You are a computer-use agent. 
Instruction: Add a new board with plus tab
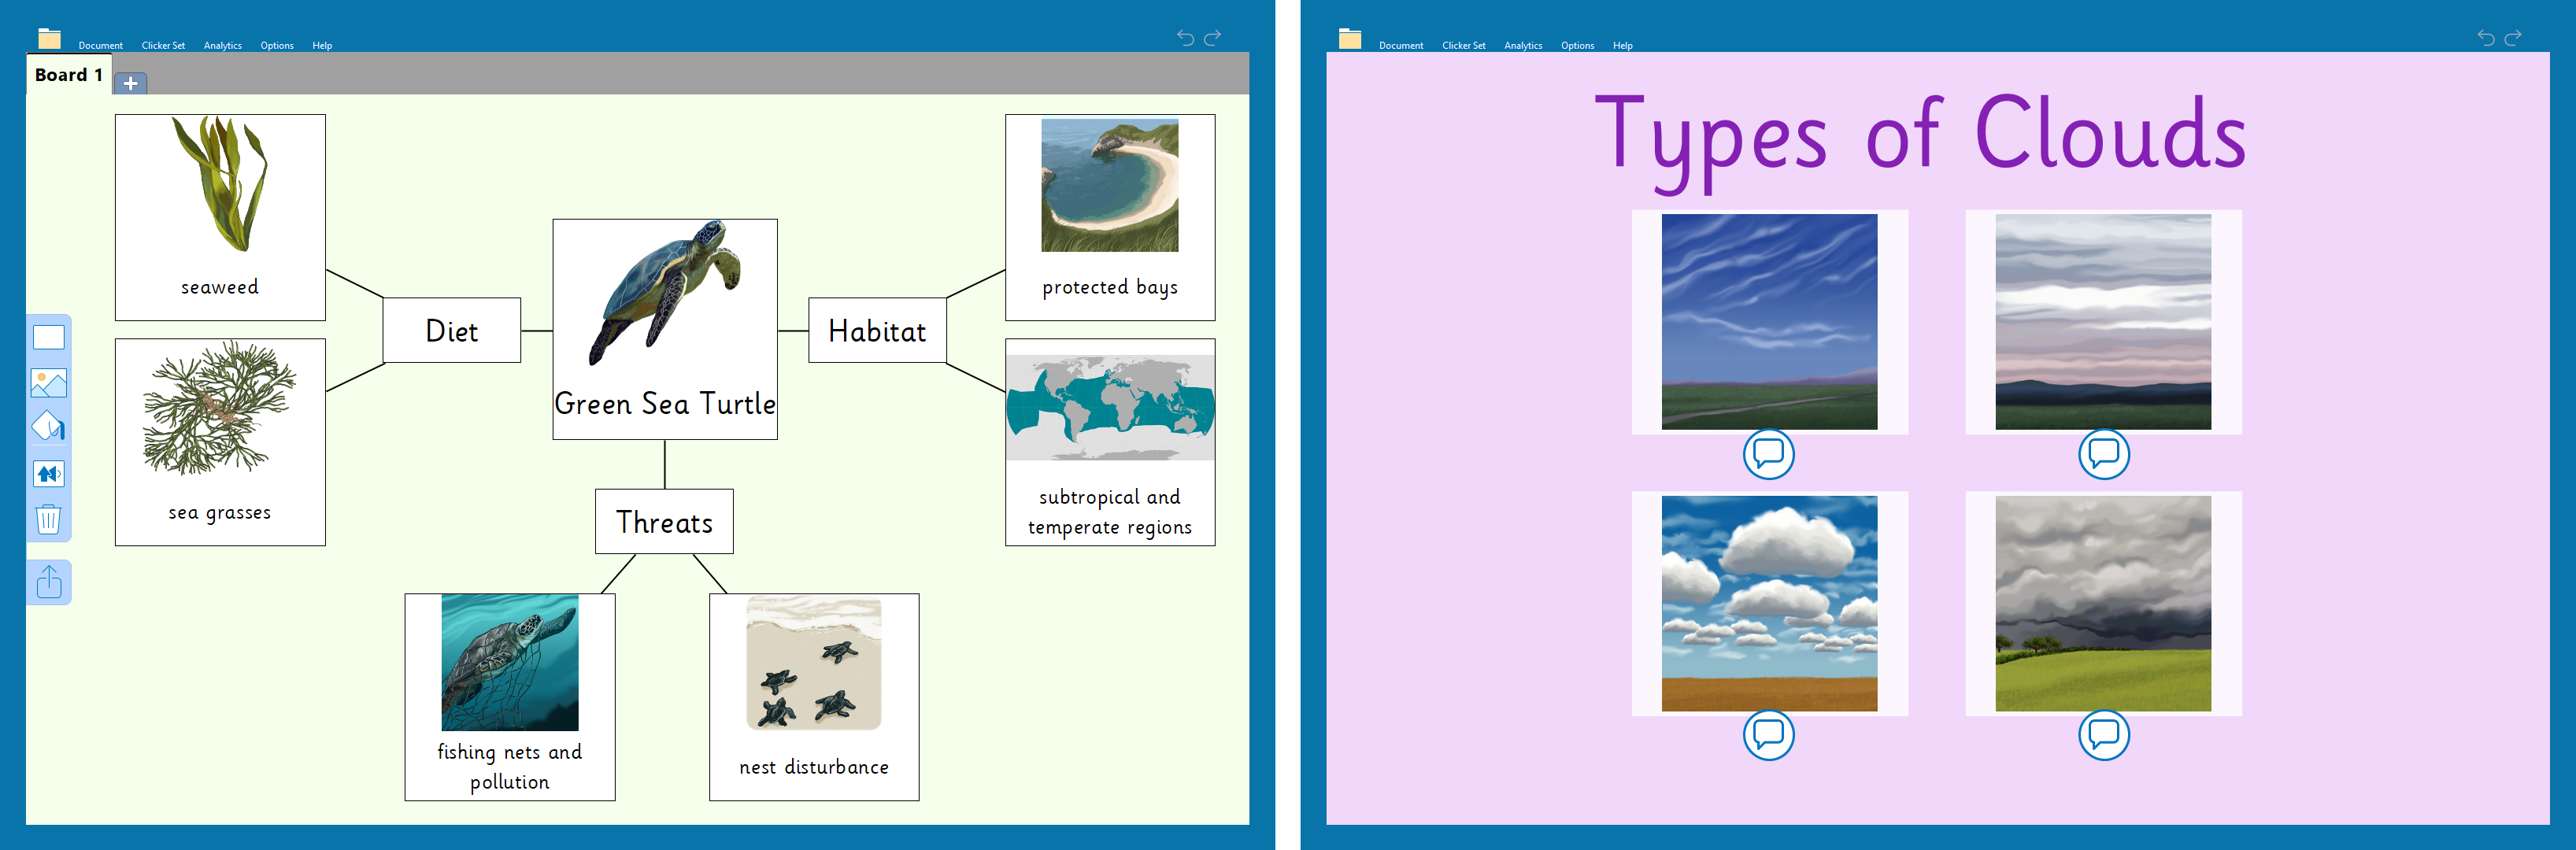tap(130, 83)
